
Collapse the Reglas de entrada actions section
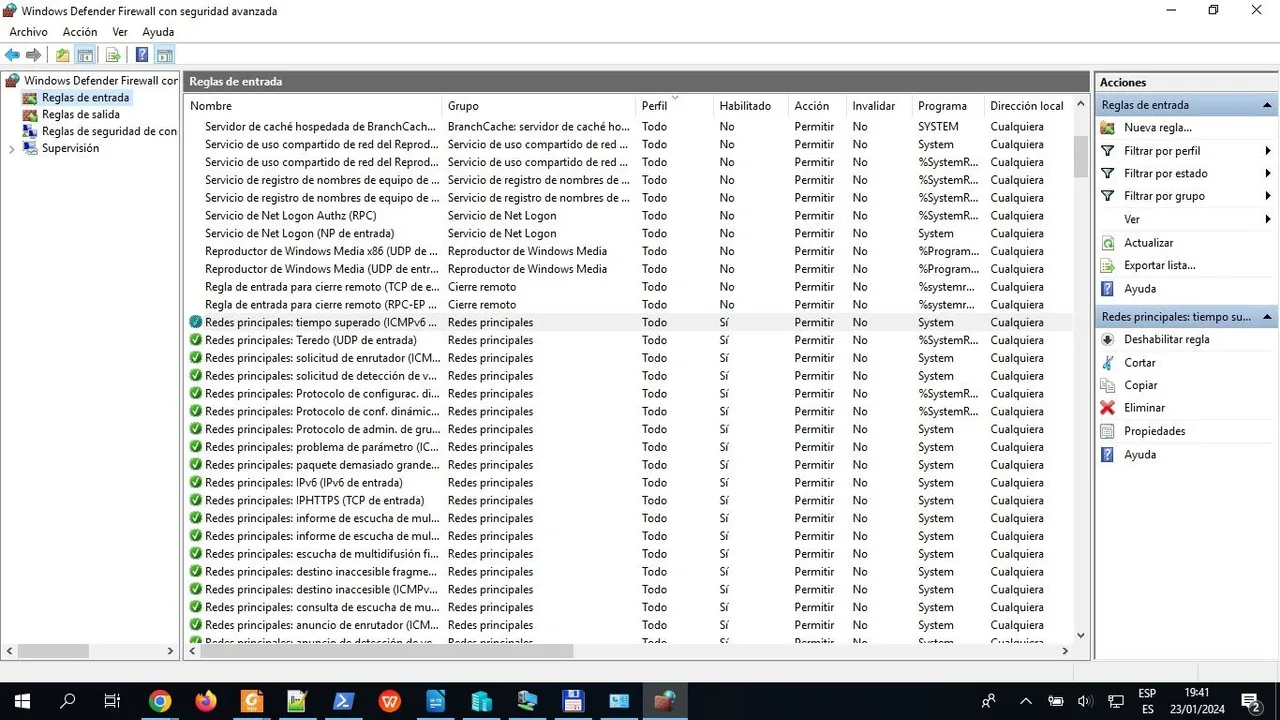click(x=1267, y=105)
